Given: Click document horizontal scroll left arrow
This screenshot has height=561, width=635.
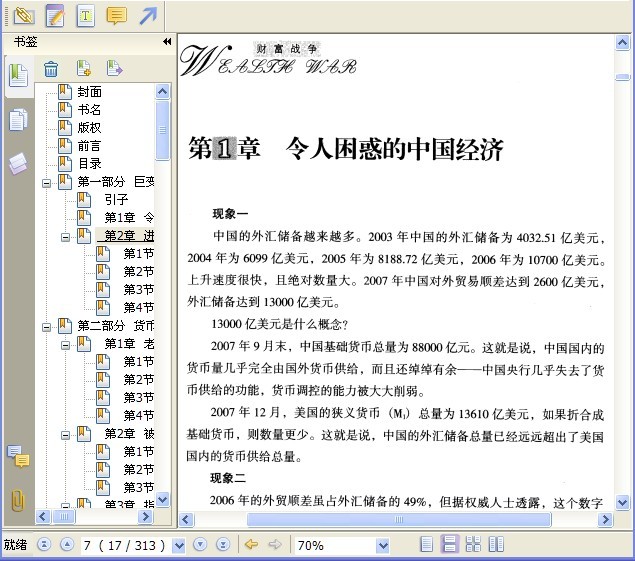Looking at the screenshot, I should [x=186, y=519].
